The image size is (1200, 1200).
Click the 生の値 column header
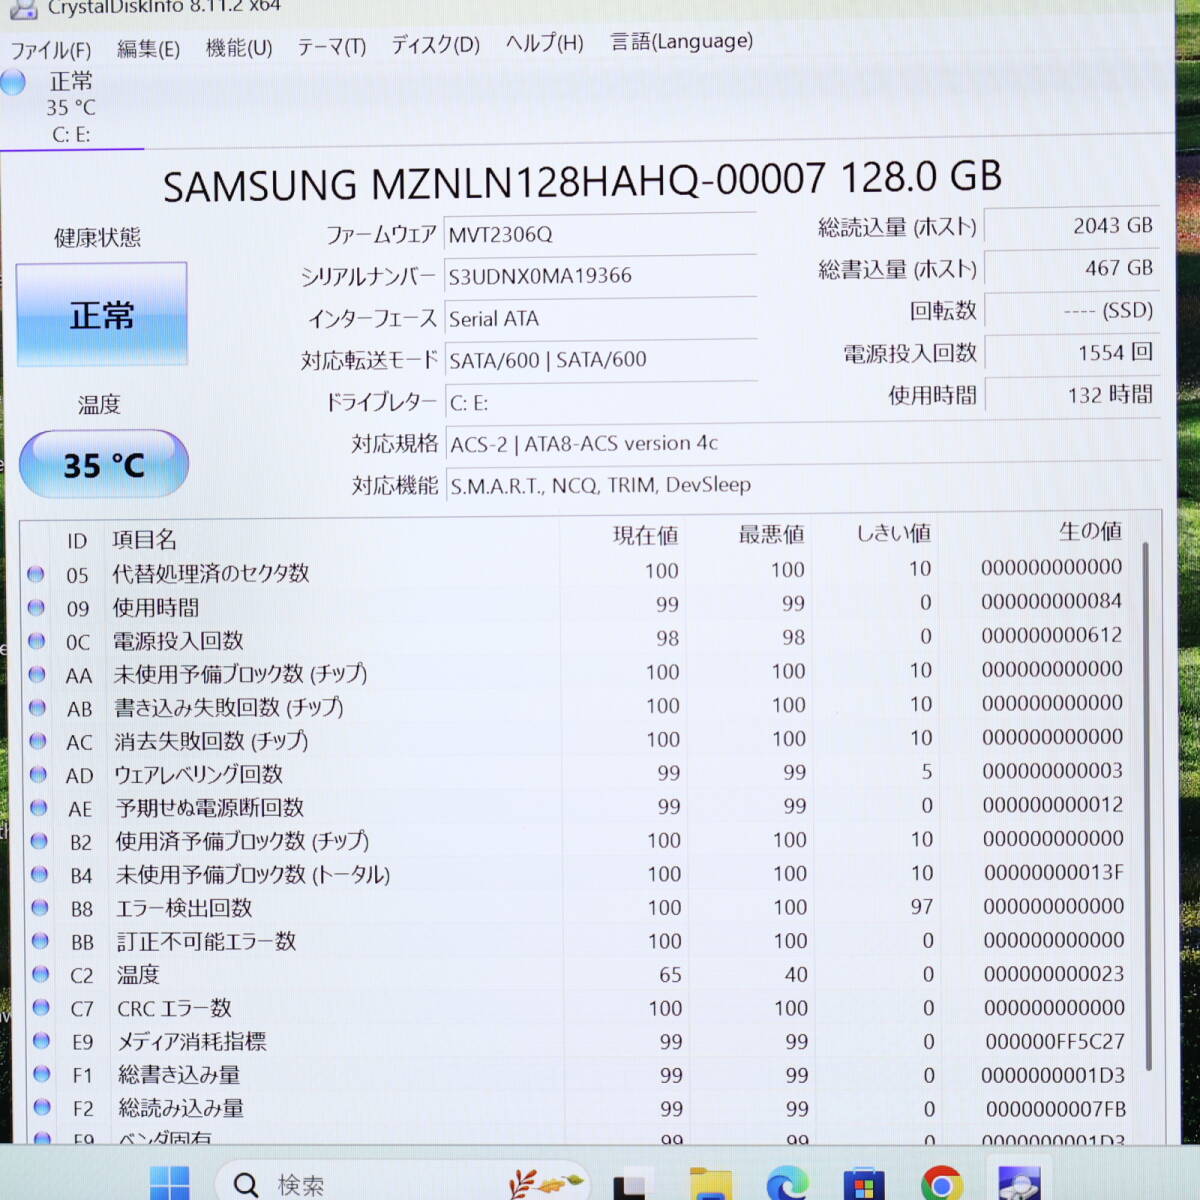point(1090,531)
